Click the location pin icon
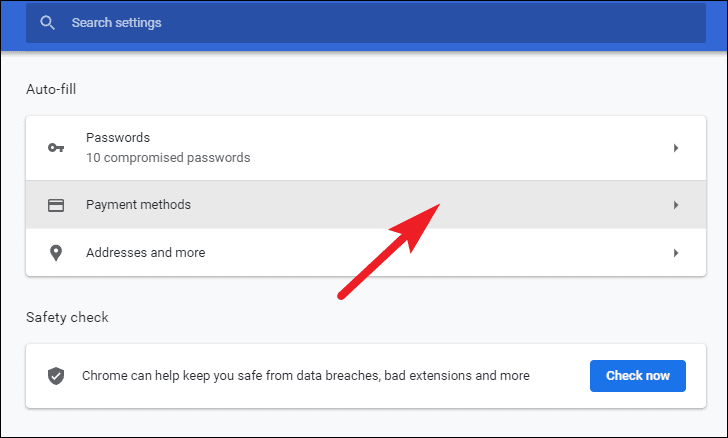 (56, 253)
